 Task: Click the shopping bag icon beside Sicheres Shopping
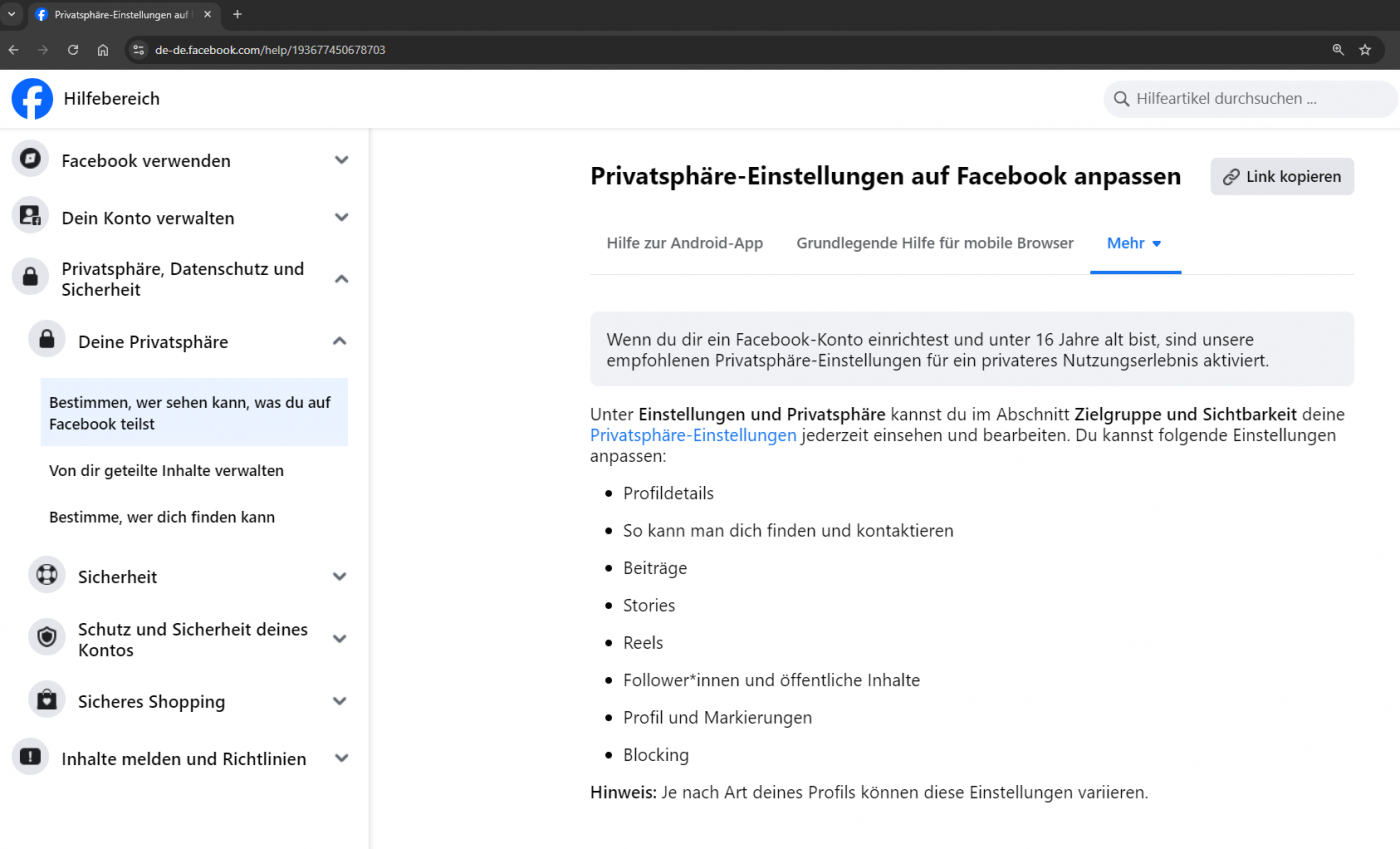point(46,700)
